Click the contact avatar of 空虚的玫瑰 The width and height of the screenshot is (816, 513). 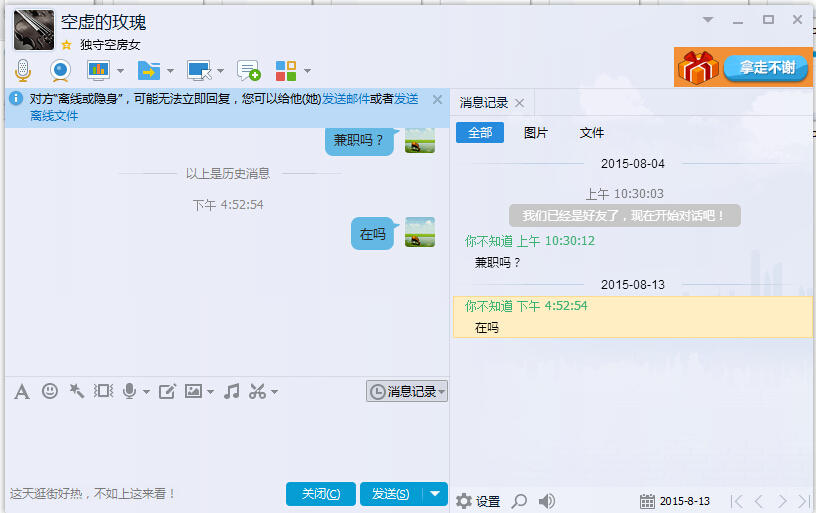pos(34,30)
